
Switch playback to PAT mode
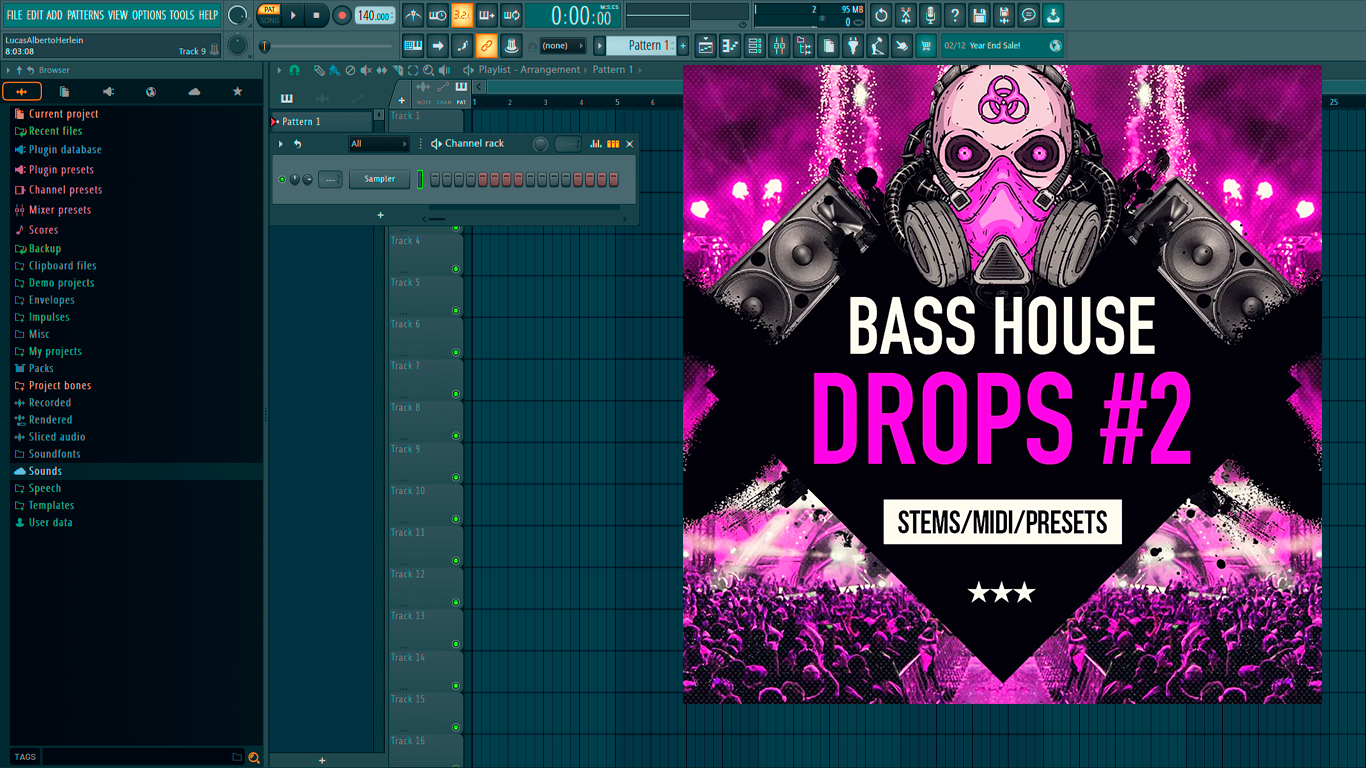270,10
